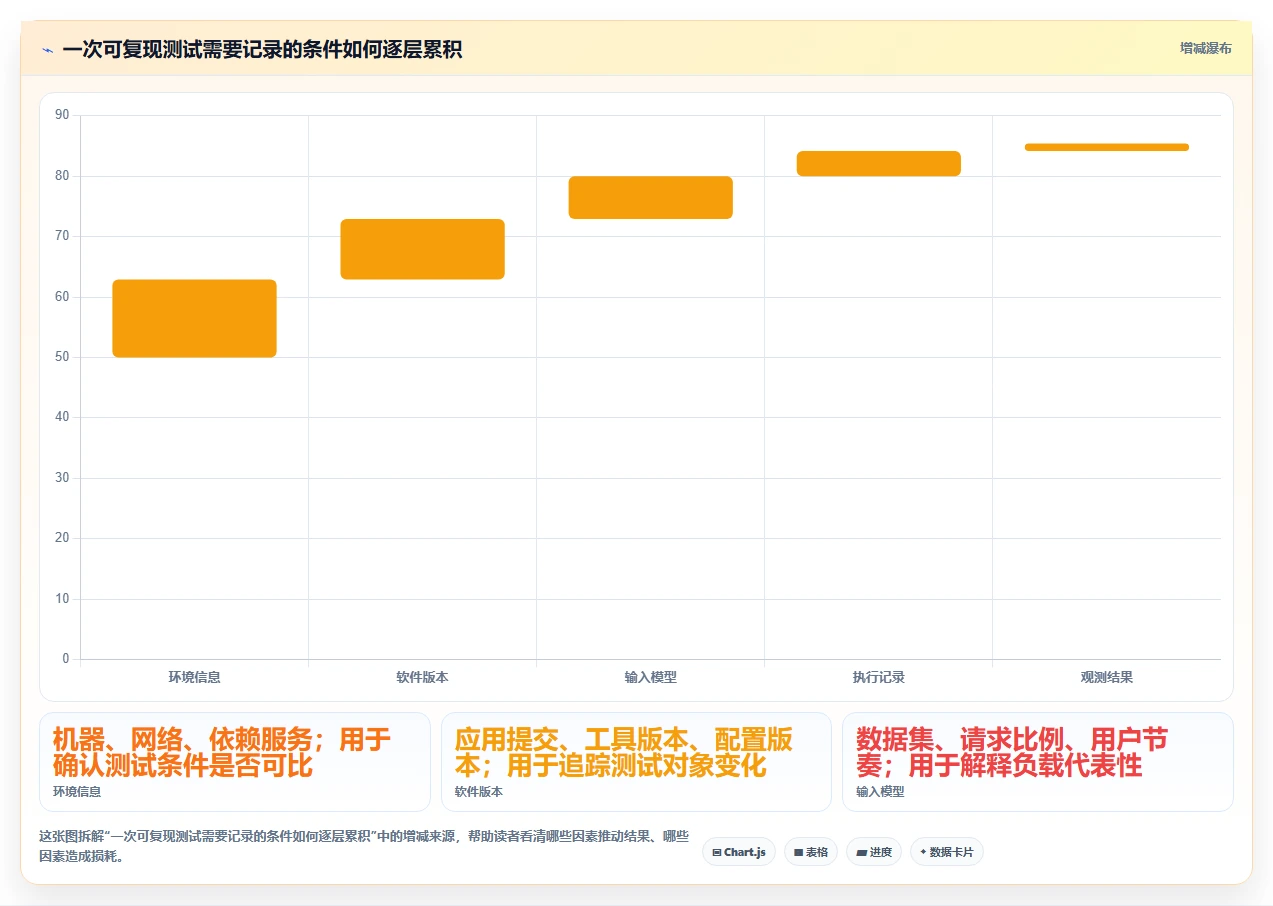The height and width of the screenshot is (906, 1273).
Task: Click the 软件版本 waterfall bar
Action: (422, 249)
